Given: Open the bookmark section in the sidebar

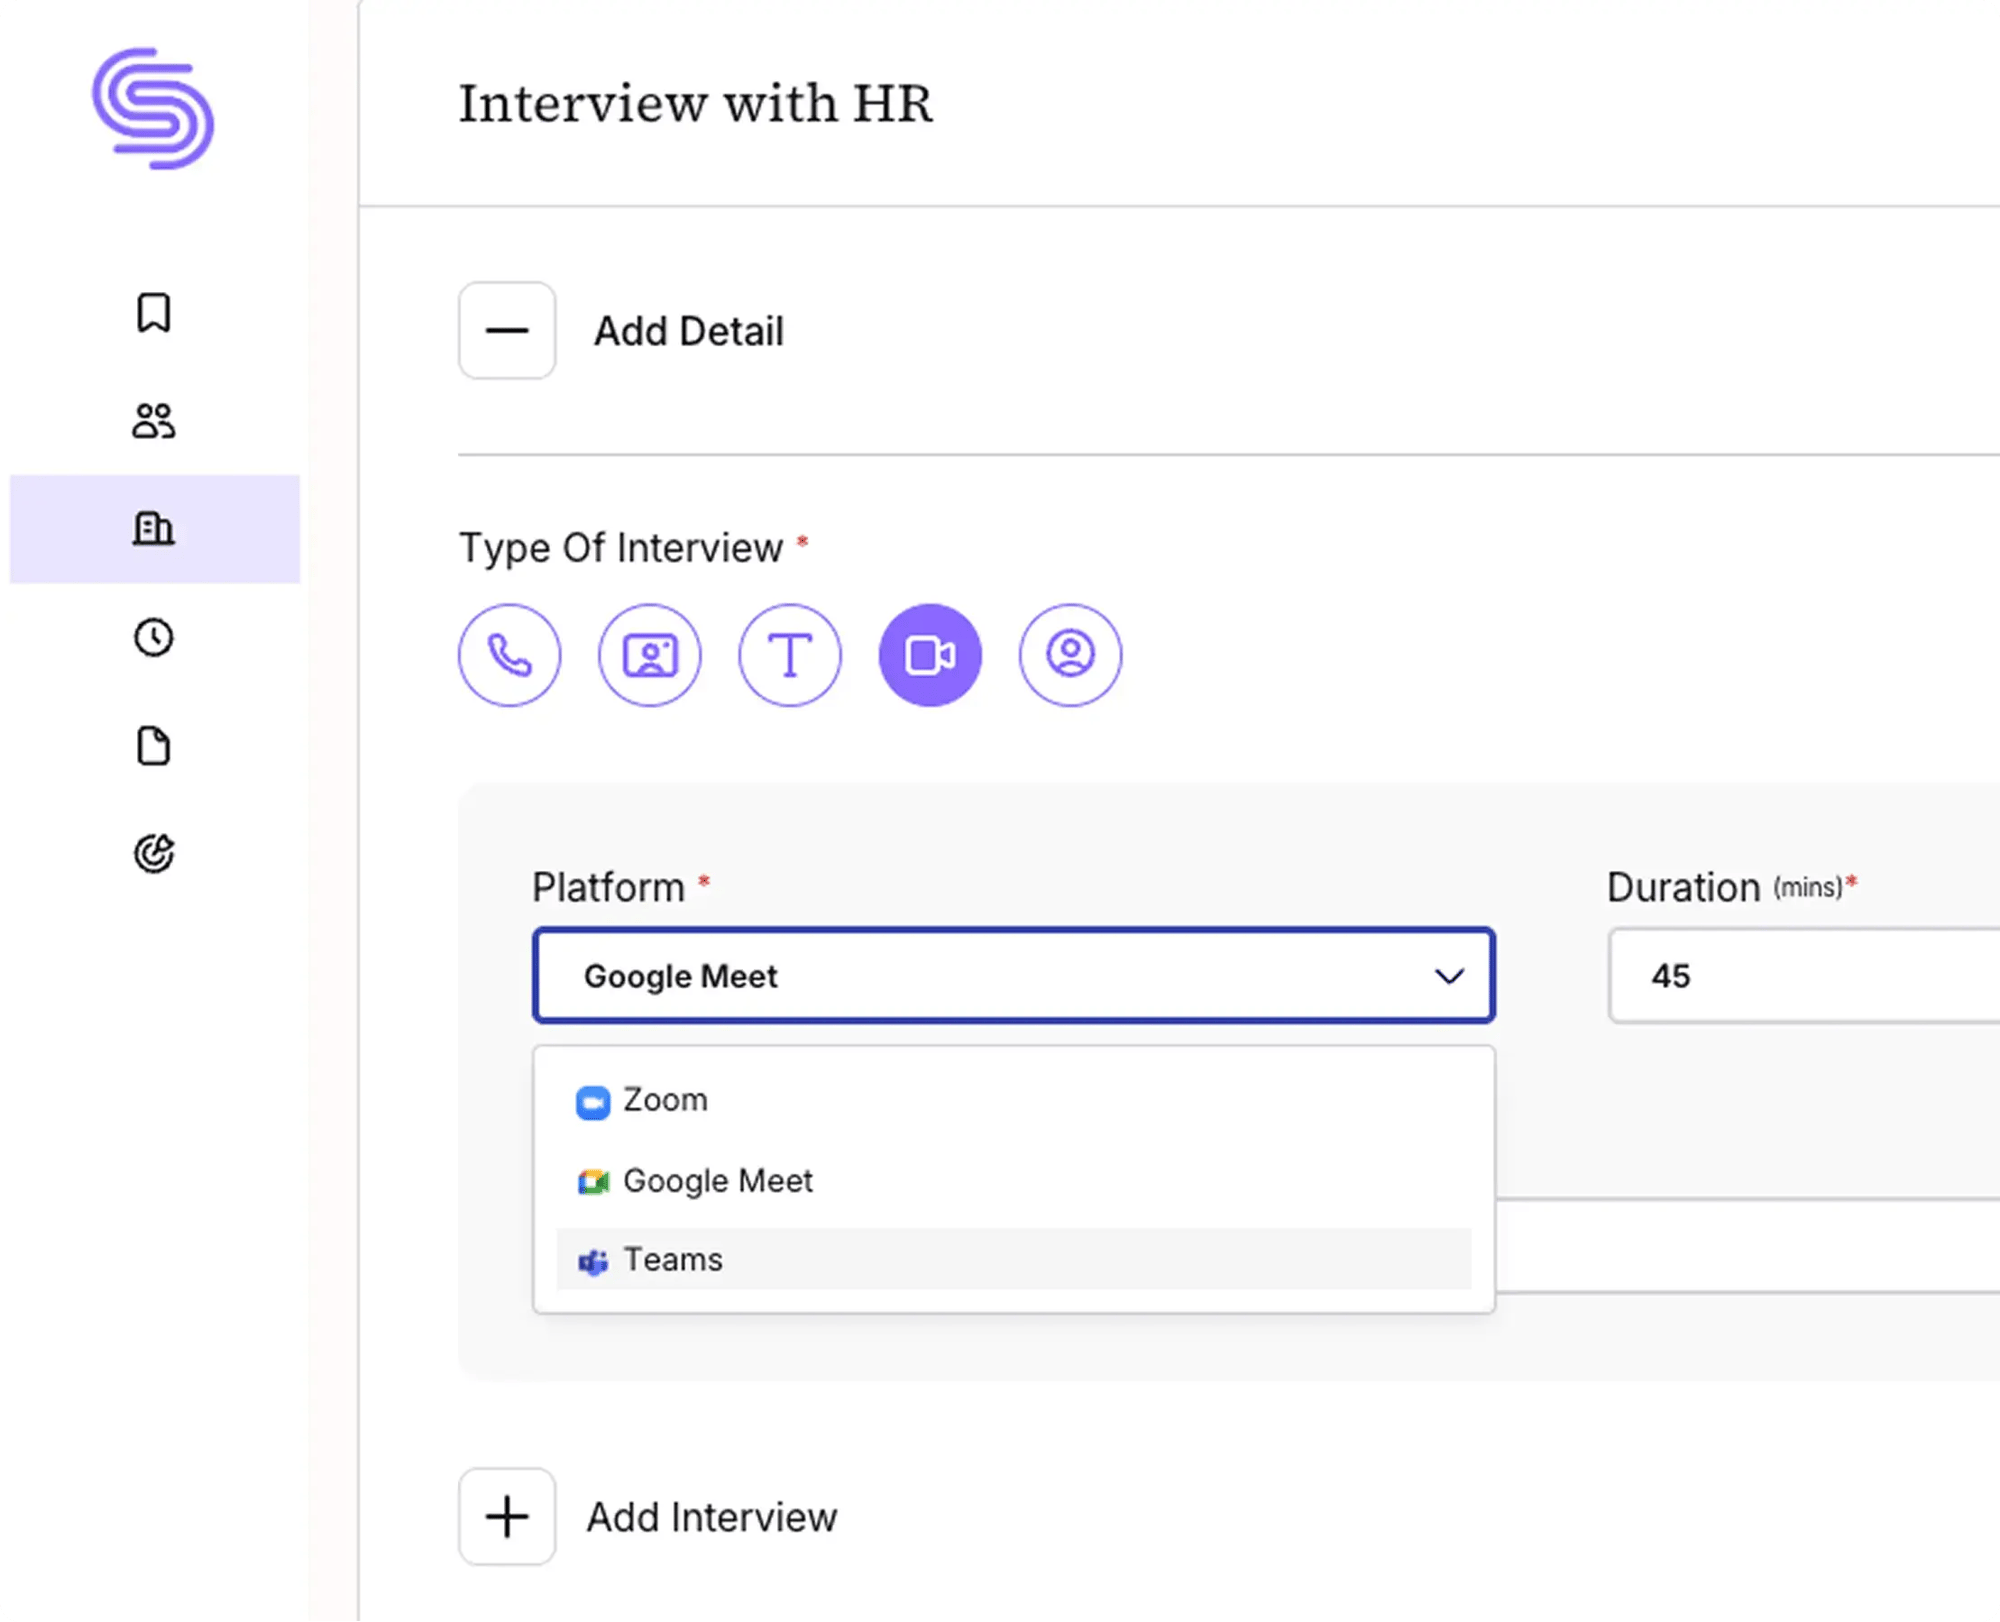Looking at the screenshot, I should coord(154,312).
